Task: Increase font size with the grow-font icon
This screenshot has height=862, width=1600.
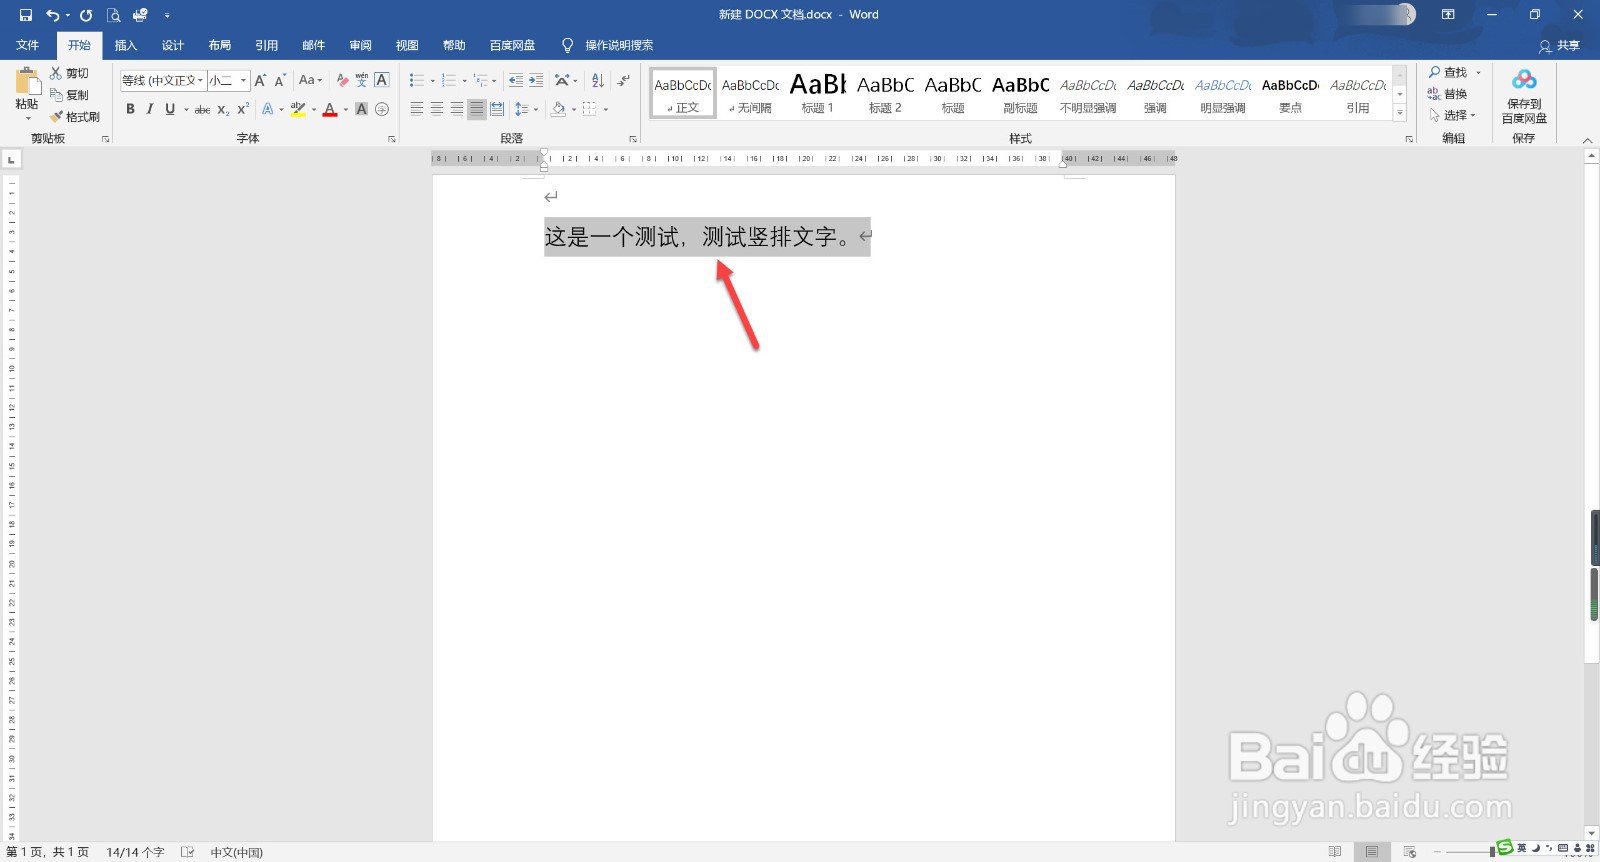Action: [x=260, y=80]
